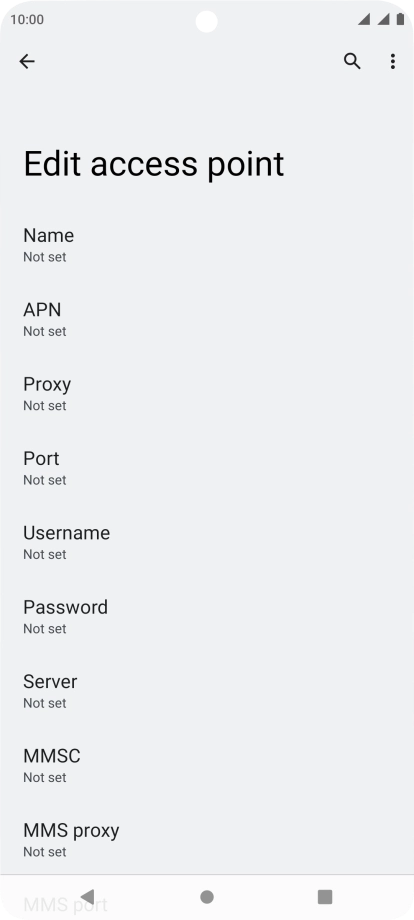Tap the battery icon in status bar

(x=400, y=19)
